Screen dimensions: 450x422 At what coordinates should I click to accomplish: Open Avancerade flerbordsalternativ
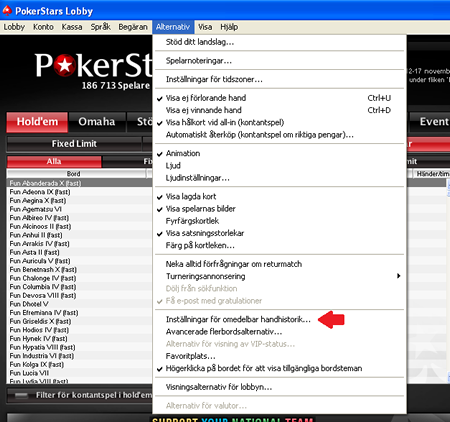(x=279, y=332)
